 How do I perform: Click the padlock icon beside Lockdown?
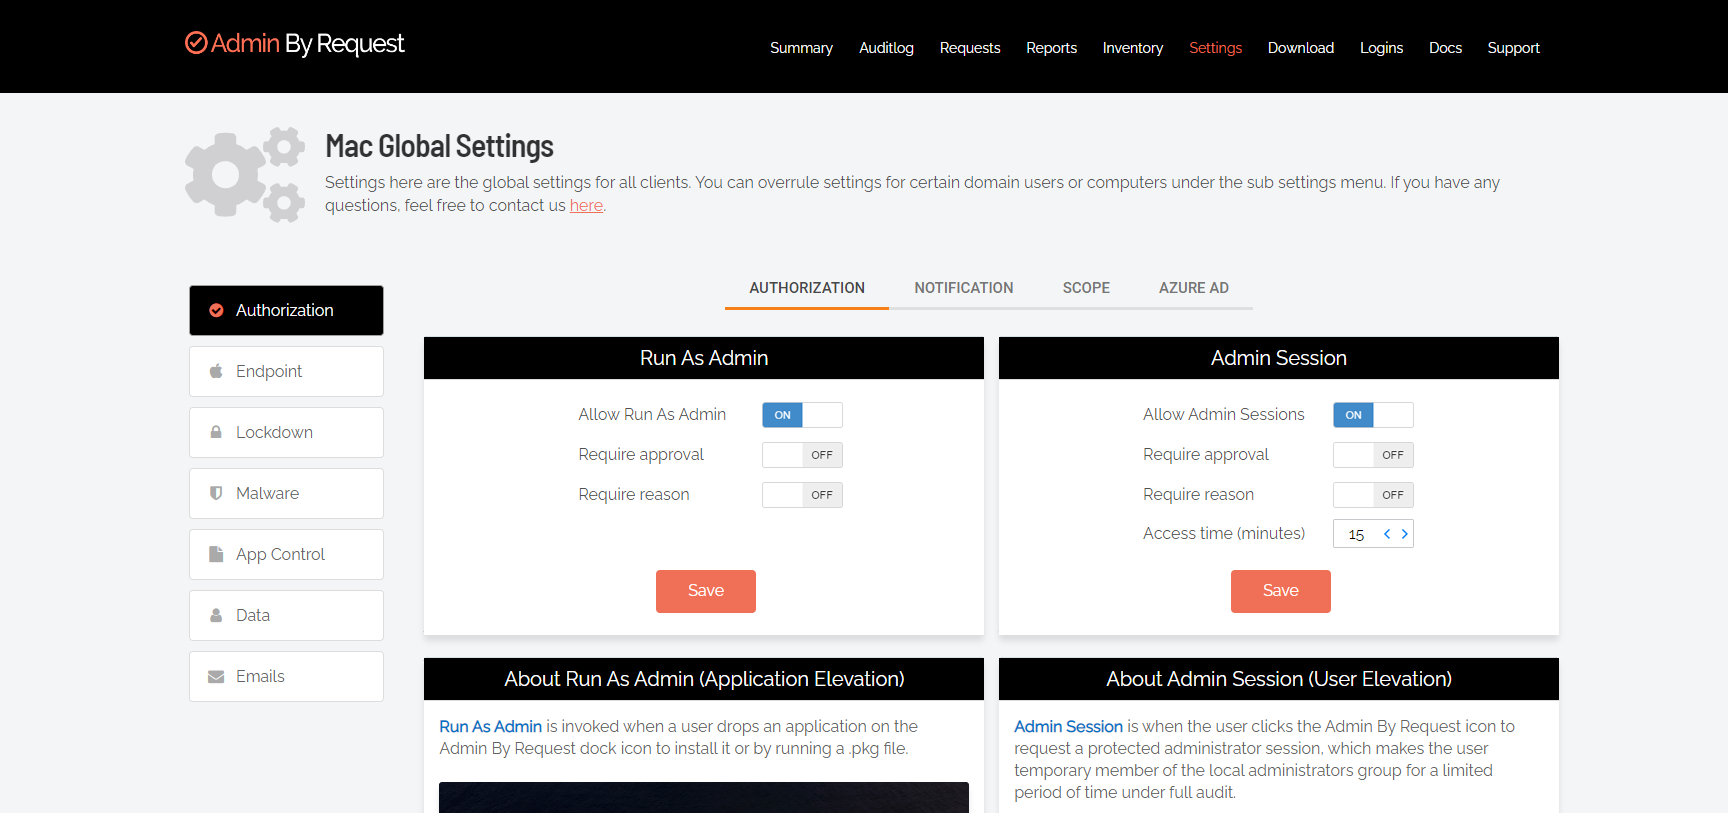216,432
